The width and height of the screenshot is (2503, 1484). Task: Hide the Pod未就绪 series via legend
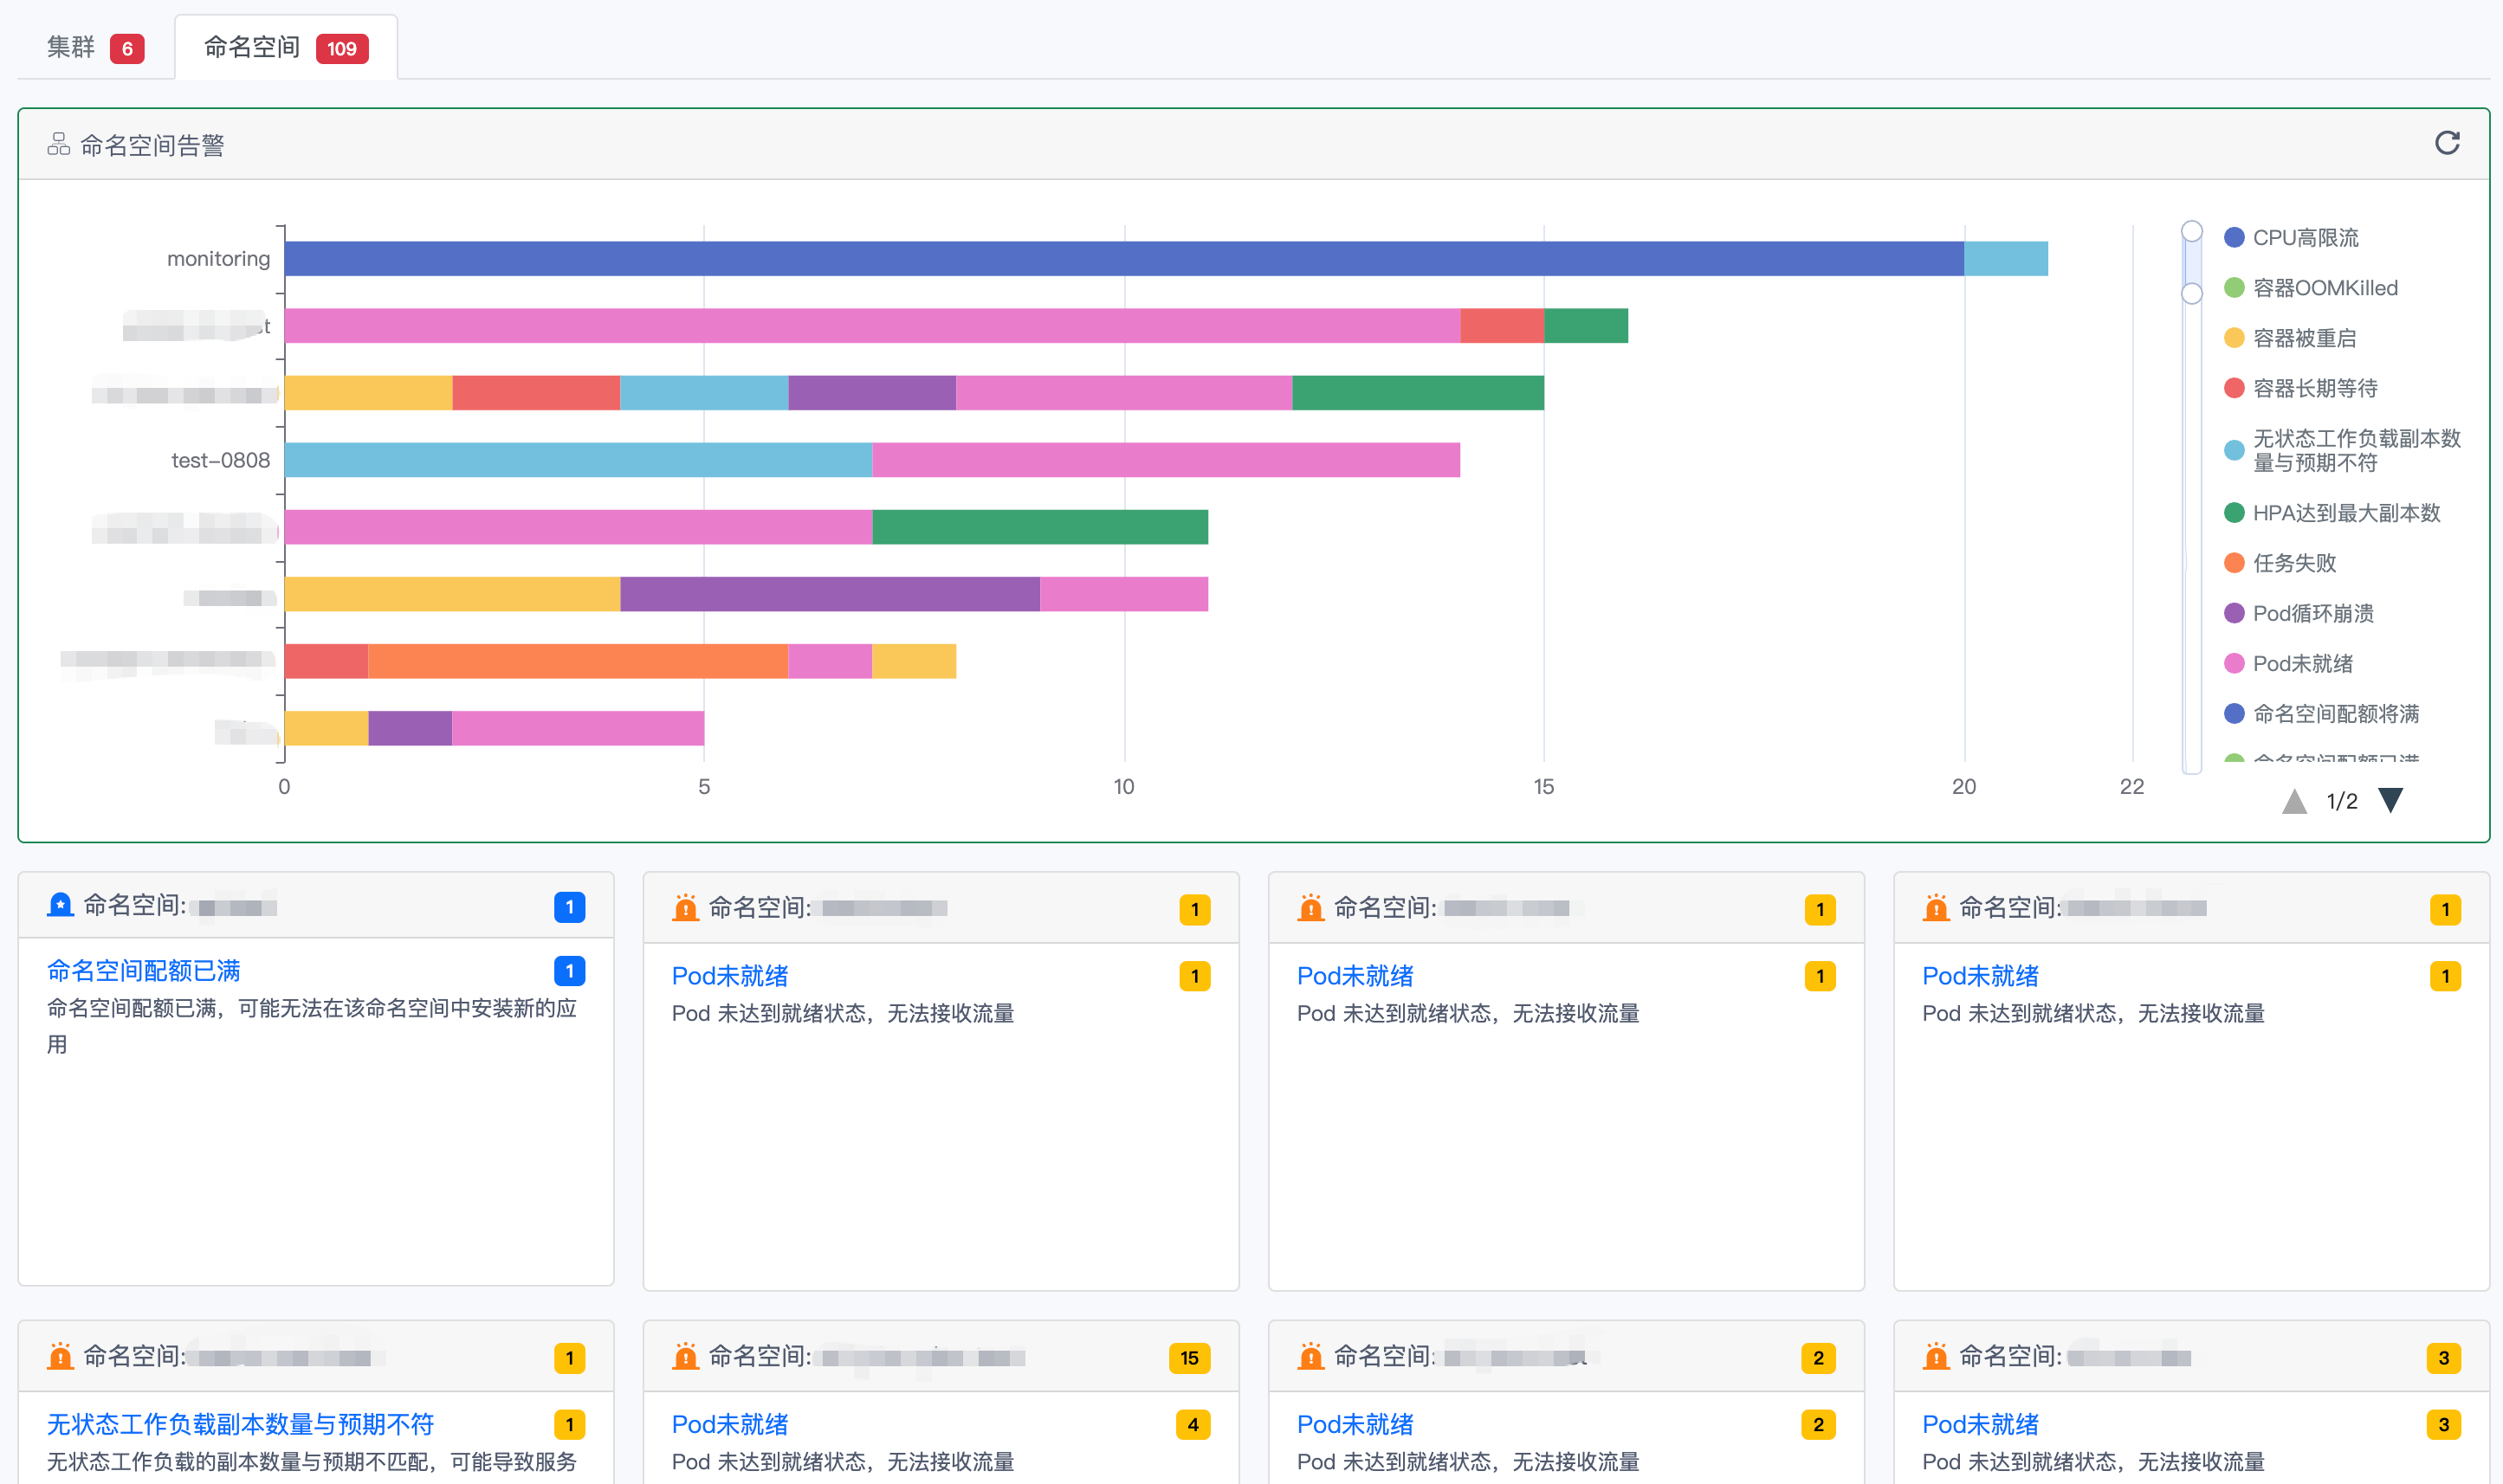(2301, 663)
